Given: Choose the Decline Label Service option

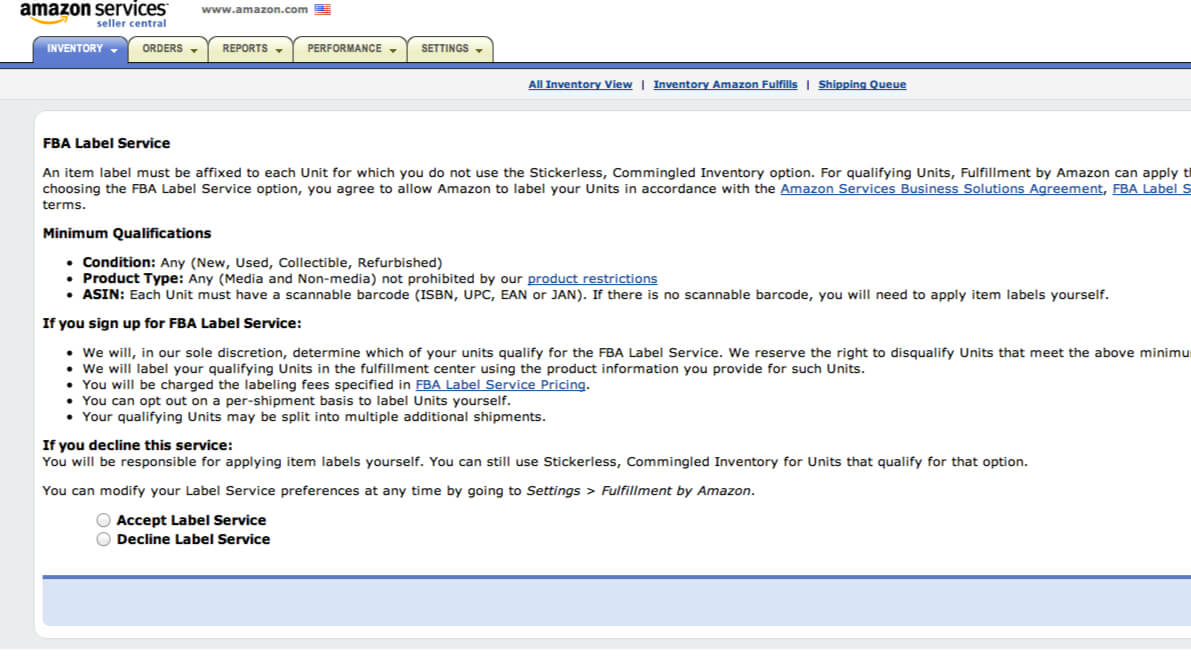Looking at the screenshot, I should click(104, 539).
